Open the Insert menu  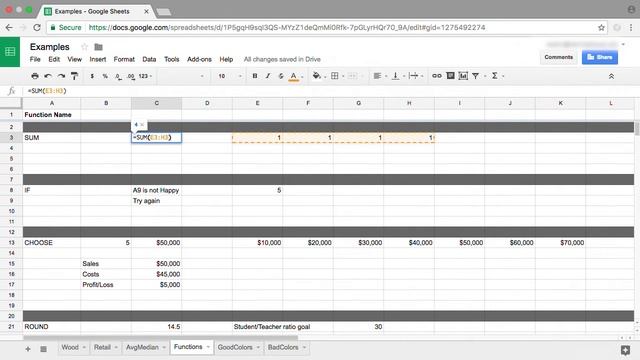(x=98, y=59)
